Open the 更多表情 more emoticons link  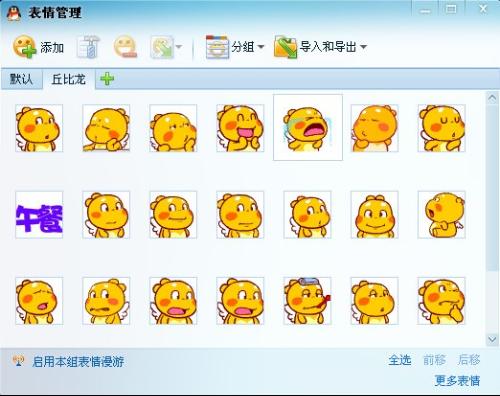click(x=457, y=380)
